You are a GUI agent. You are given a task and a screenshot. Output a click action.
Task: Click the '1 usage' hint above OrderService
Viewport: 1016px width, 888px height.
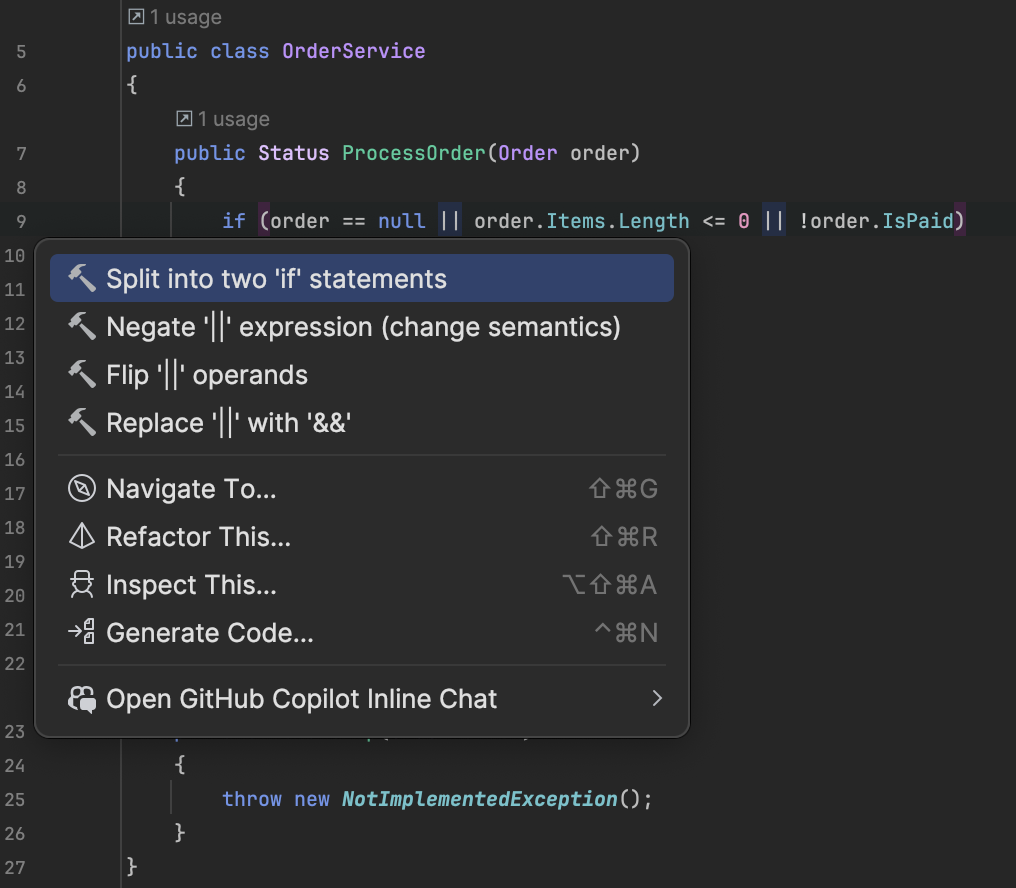click(x=176, y=17)
